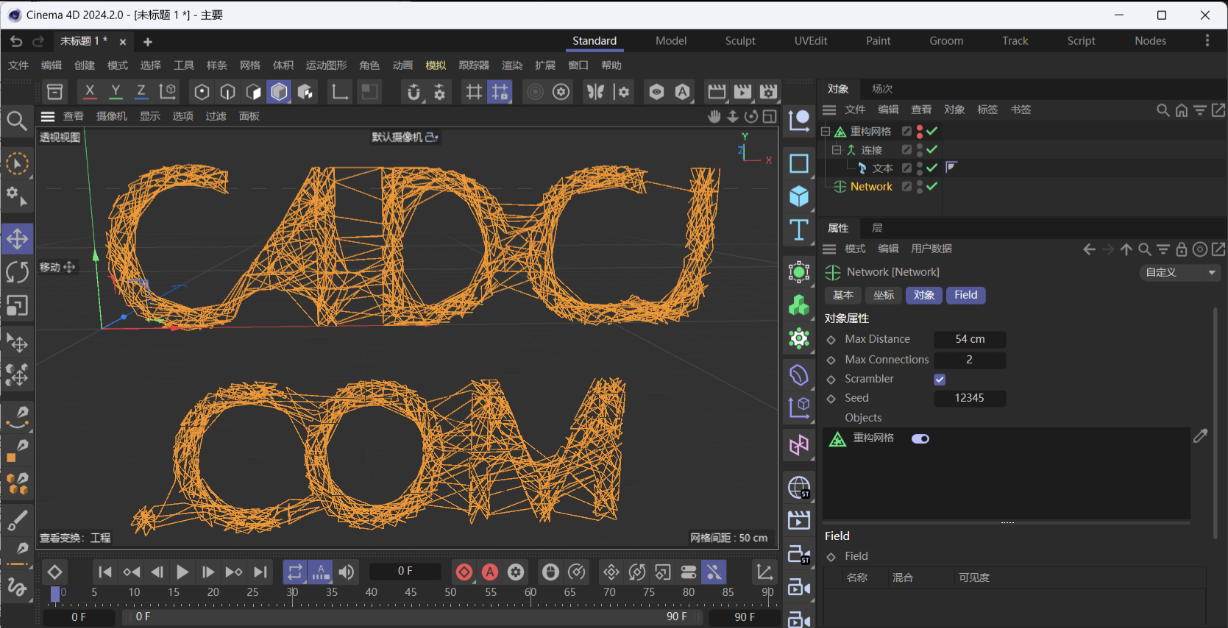Click the viewport orbit rotate icon
Screen dimensions: 1228x628
pos(751,116)
